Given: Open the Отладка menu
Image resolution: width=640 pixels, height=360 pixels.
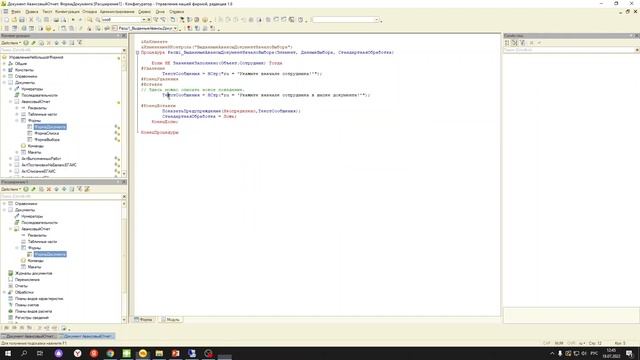Looking at the screenshot, I should tap(90, 12).
